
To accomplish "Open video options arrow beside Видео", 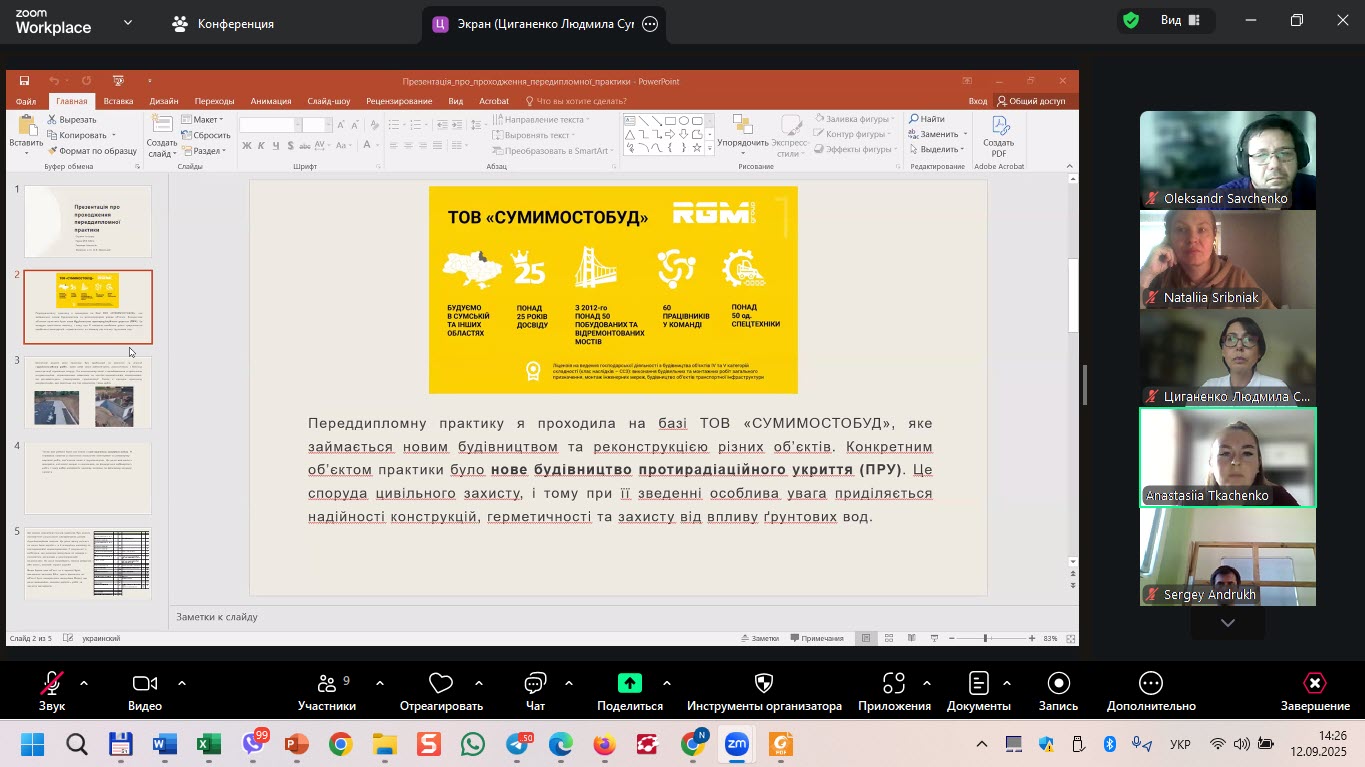I will (x=181, y=684).
